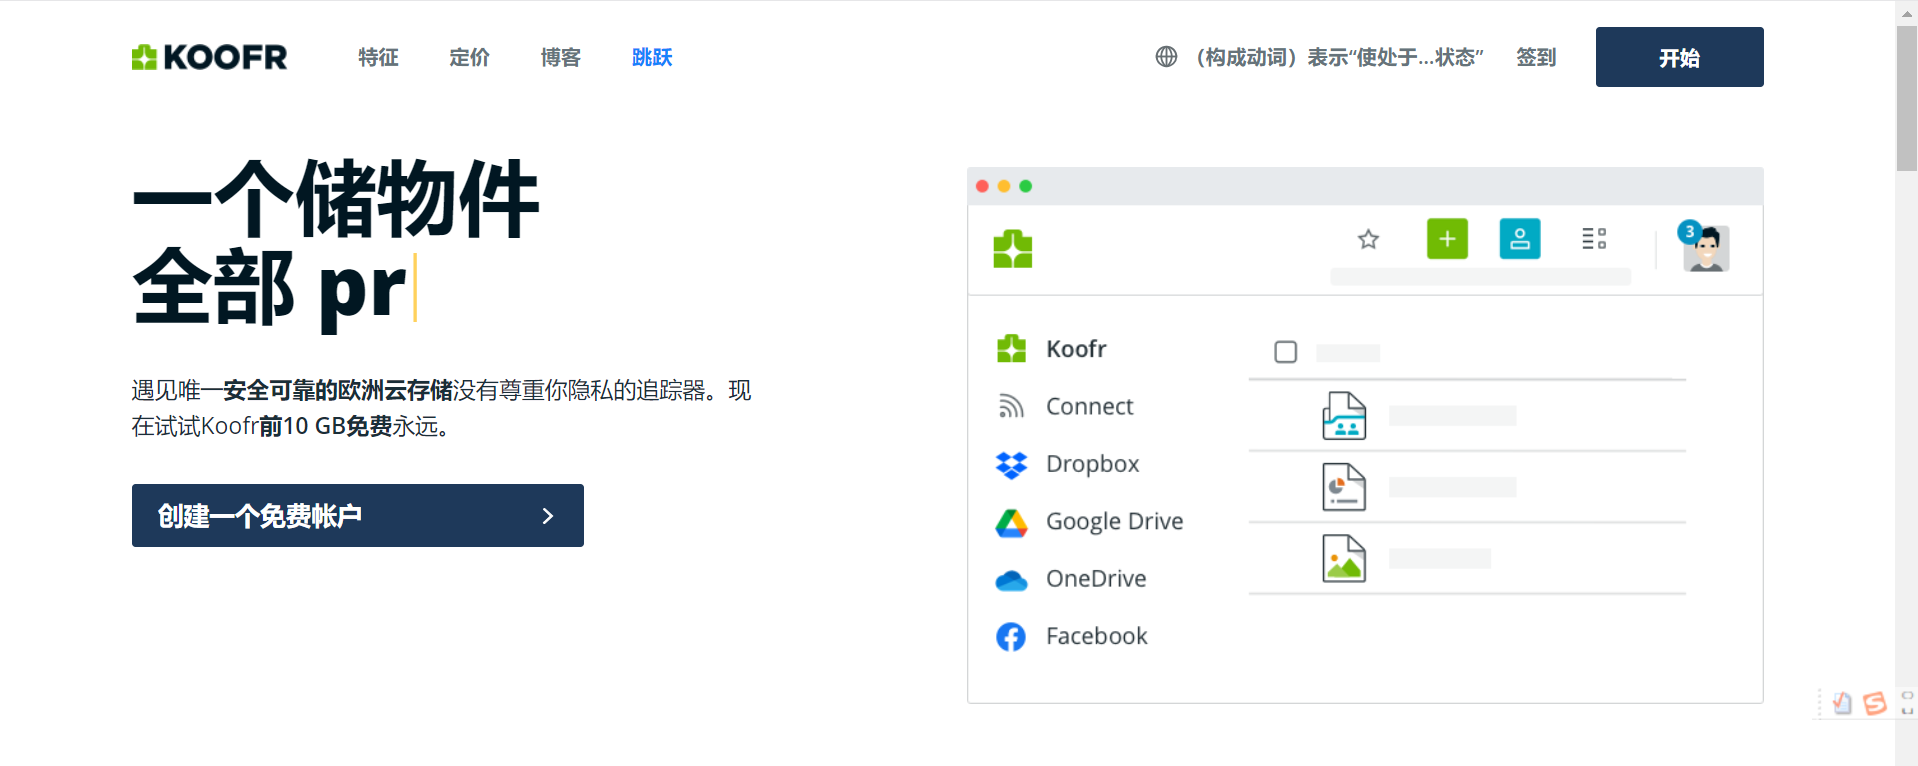This screenshot has width=1918, height=766.
Task: Click the teal contacts person icon
Action: 1519,239
